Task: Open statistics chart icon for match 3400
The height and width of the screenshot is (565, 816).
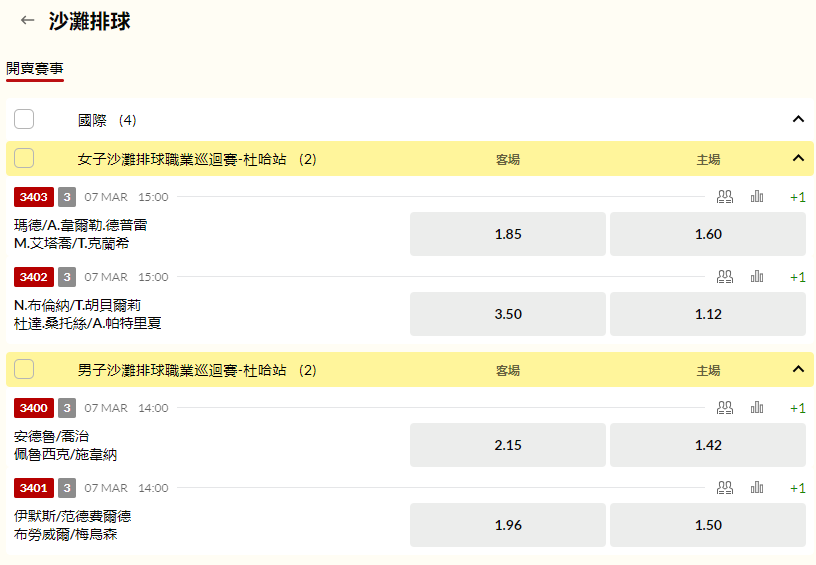Action: click(757, 408)
